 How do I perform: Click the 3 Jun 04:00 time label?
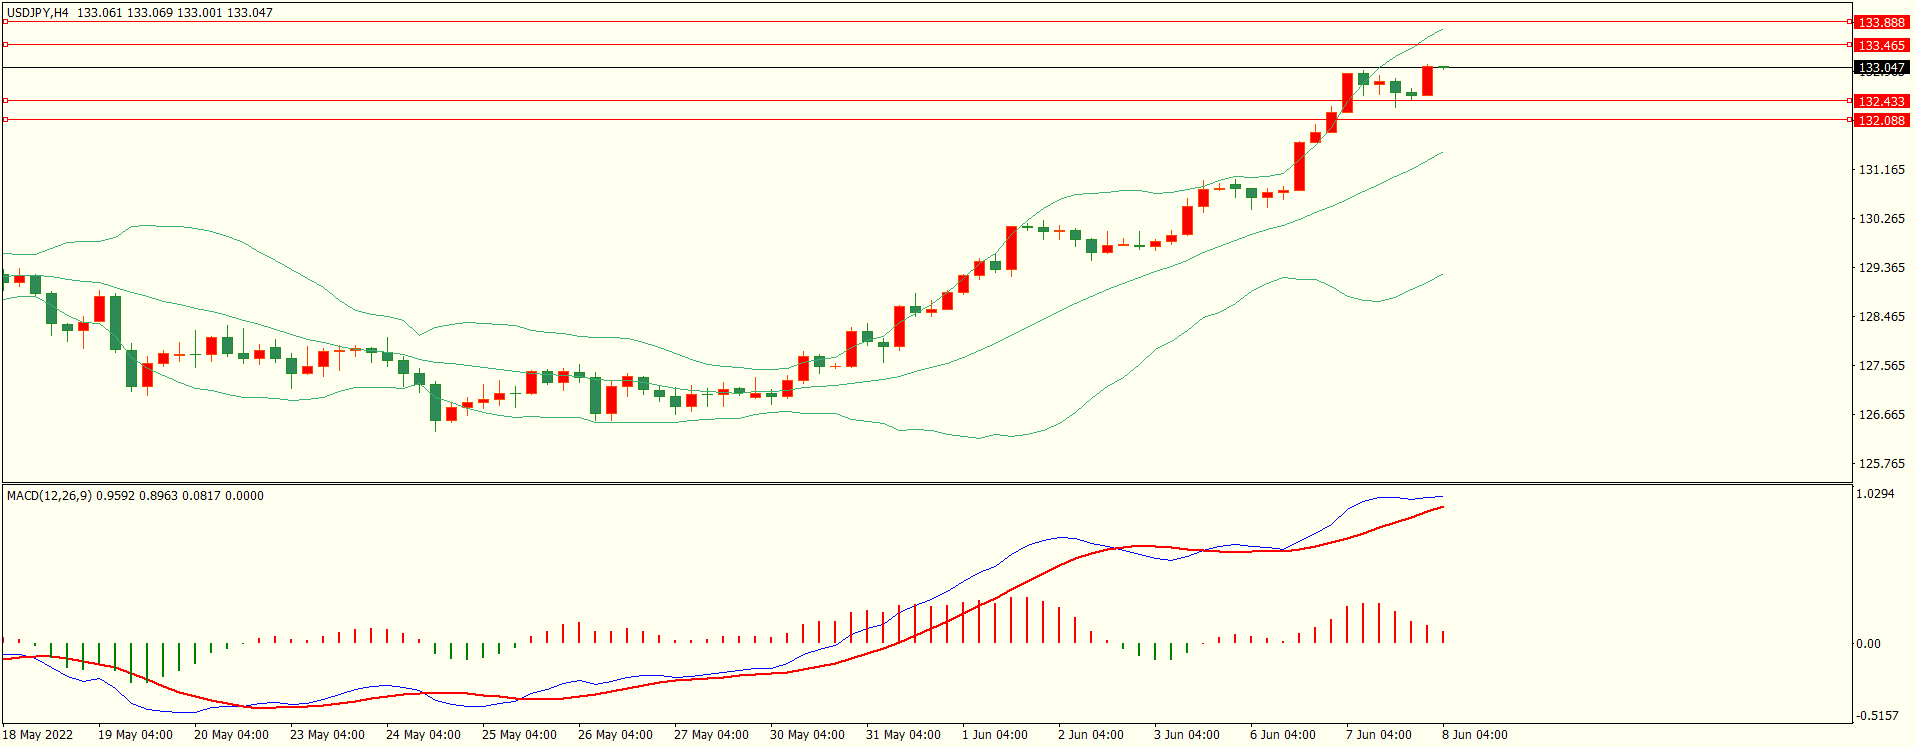coord(1187,735)
